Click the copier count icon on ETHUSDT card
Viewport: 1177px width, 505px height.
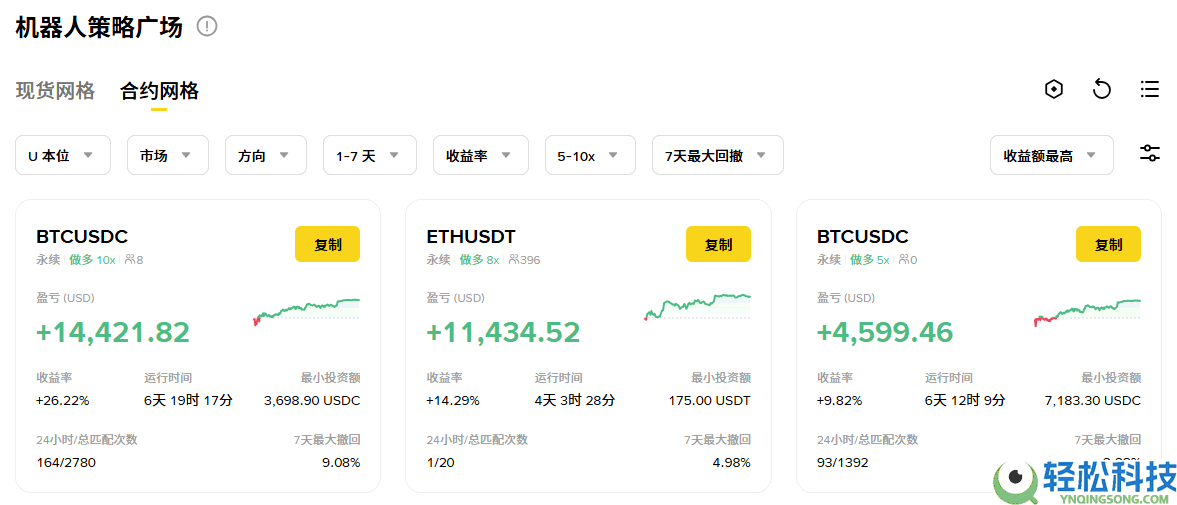[513, 260]
